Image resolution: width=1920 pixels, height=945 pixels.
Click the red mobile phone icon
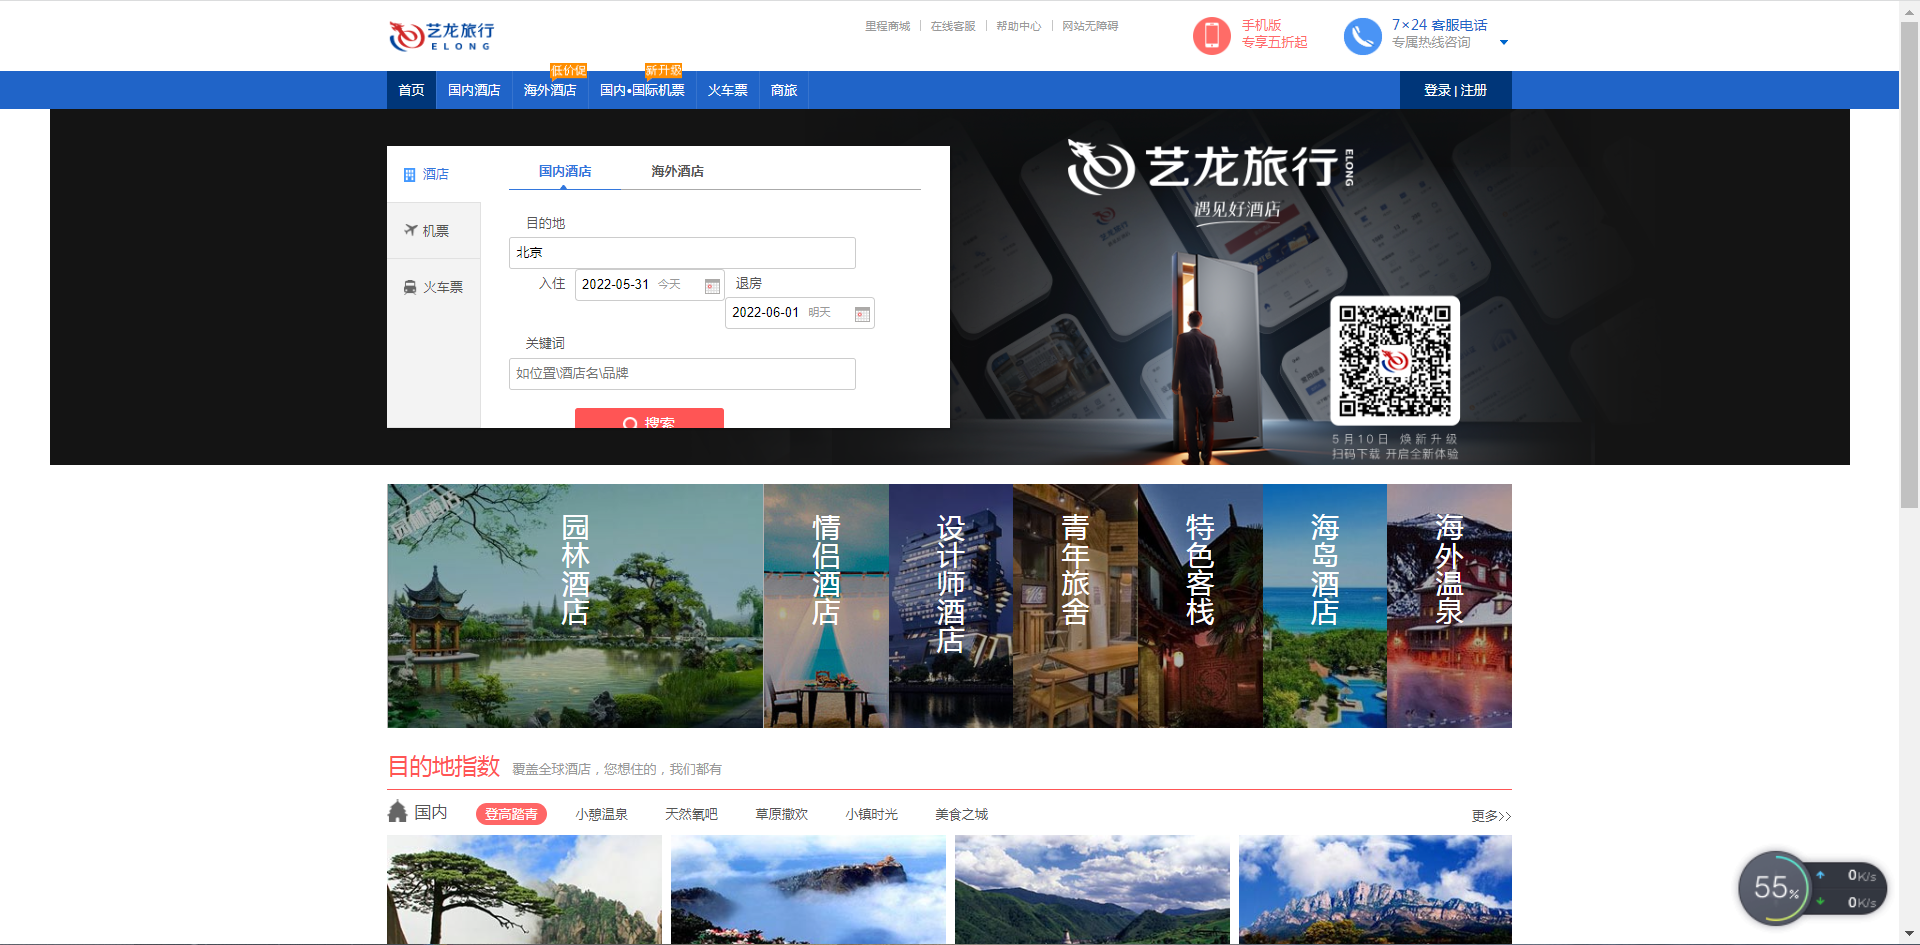tap(1211, 36)
